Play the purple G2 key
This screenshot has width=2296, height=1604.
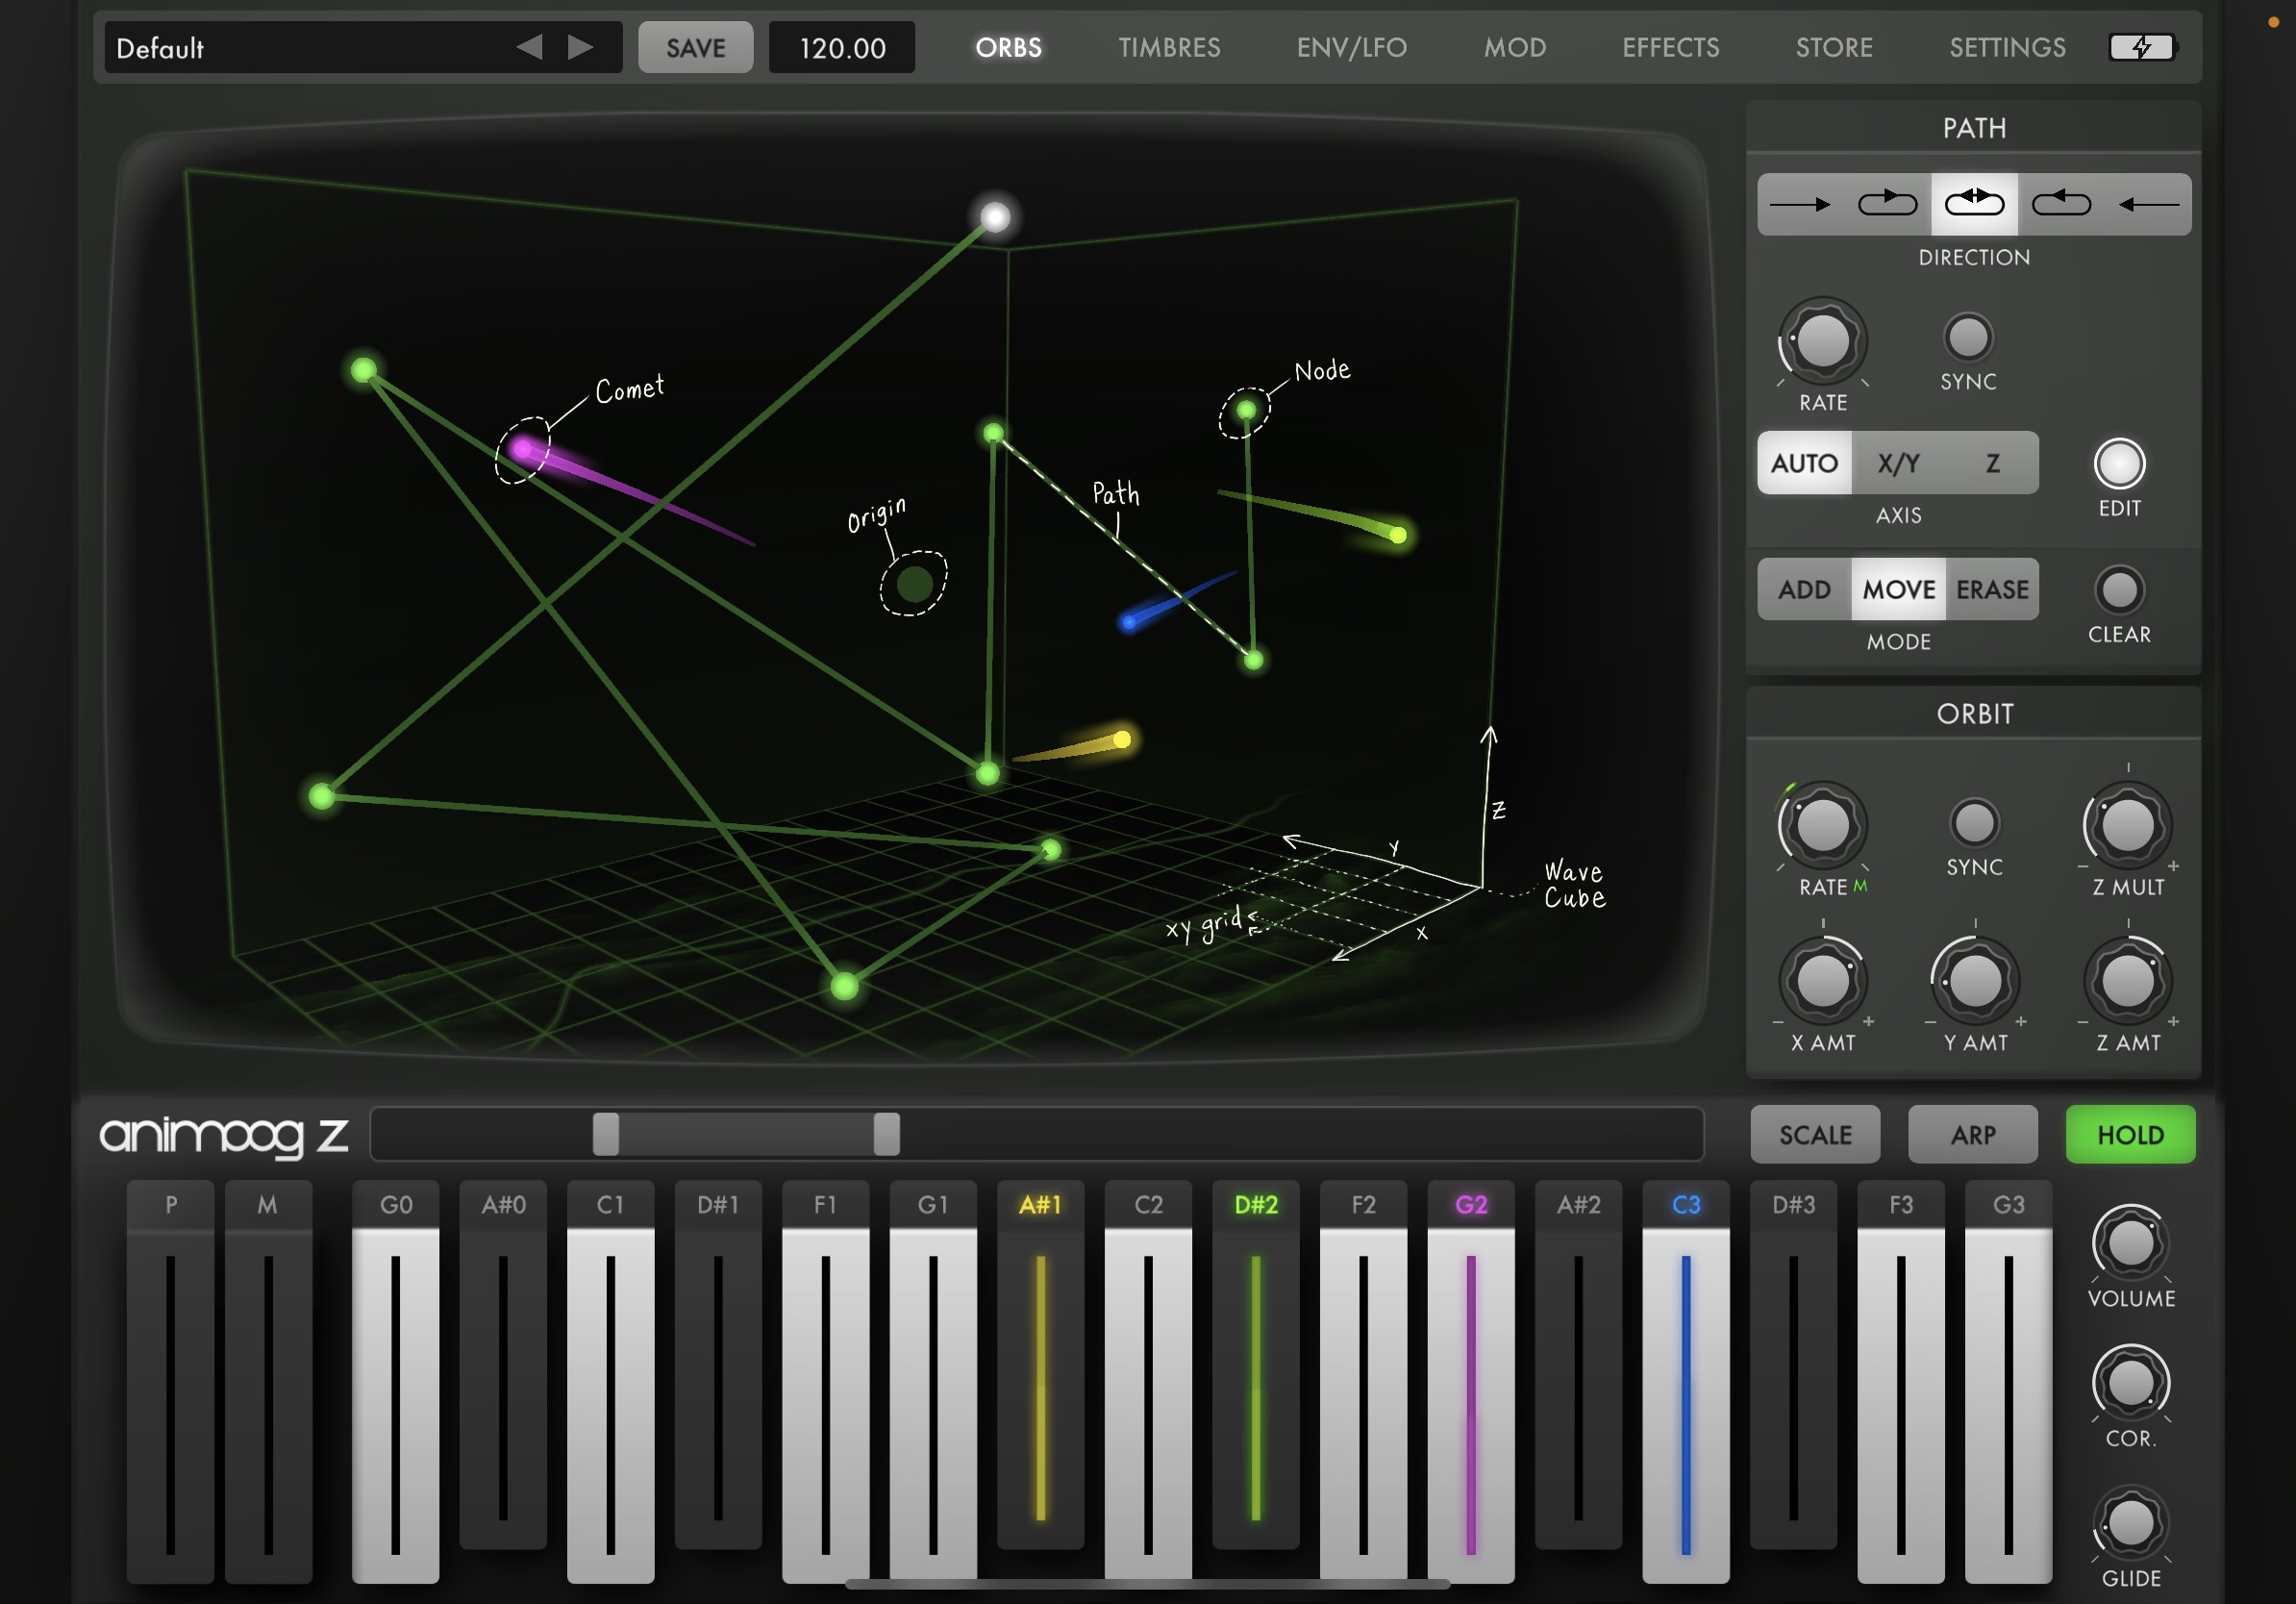[1470, 1381]
